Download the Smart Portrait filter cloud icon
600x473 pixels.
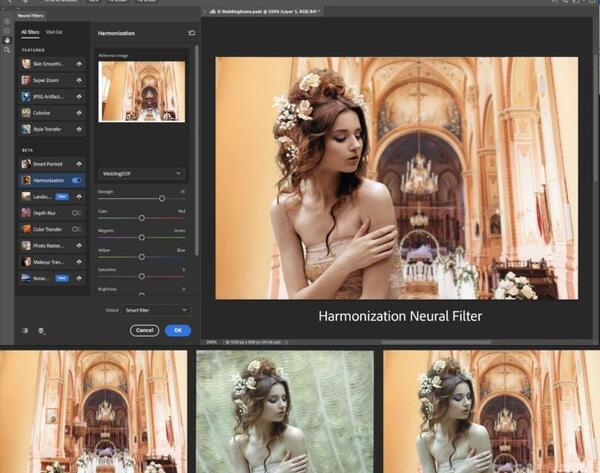click(79, 164)
